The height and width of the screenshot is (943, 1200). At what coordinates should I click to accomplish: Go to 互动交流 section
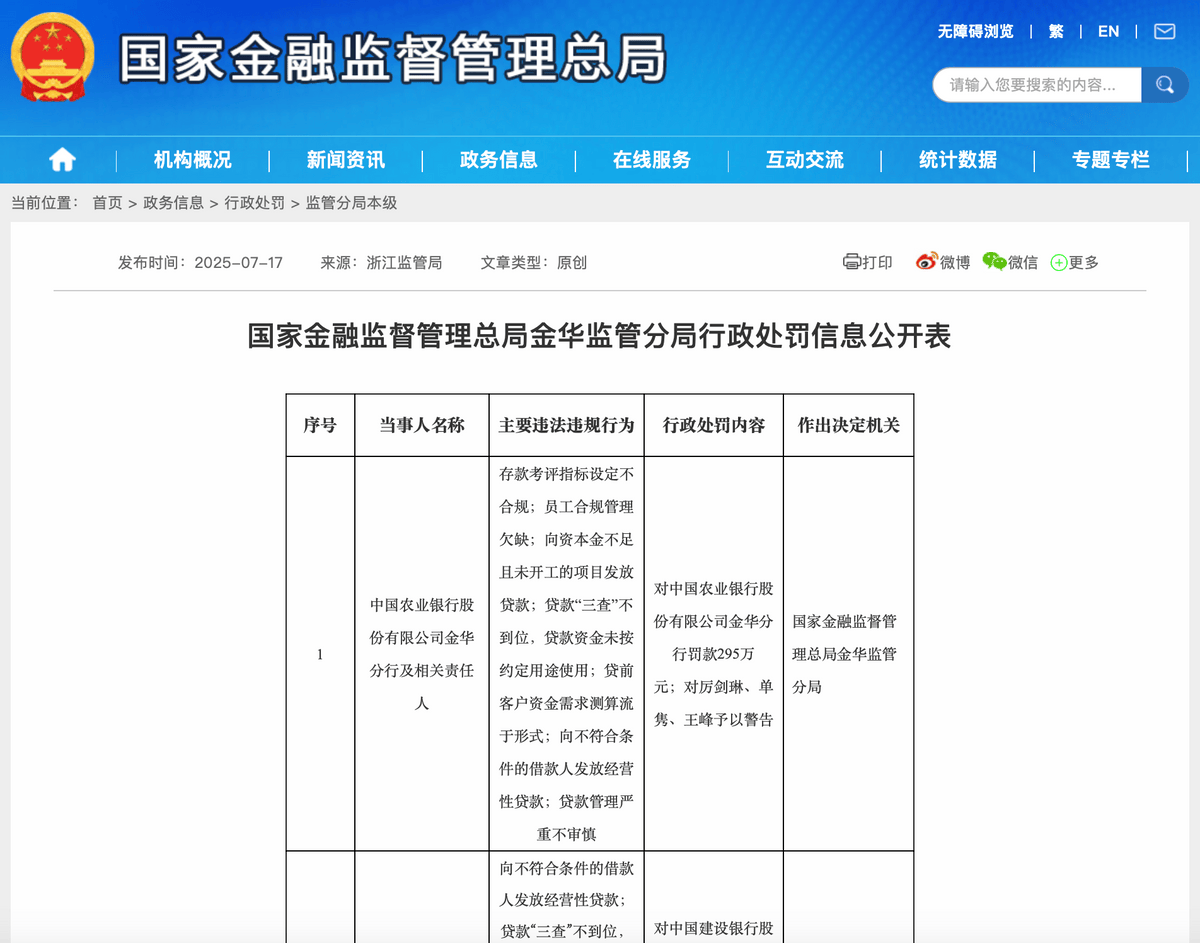(x=805, y=160)
